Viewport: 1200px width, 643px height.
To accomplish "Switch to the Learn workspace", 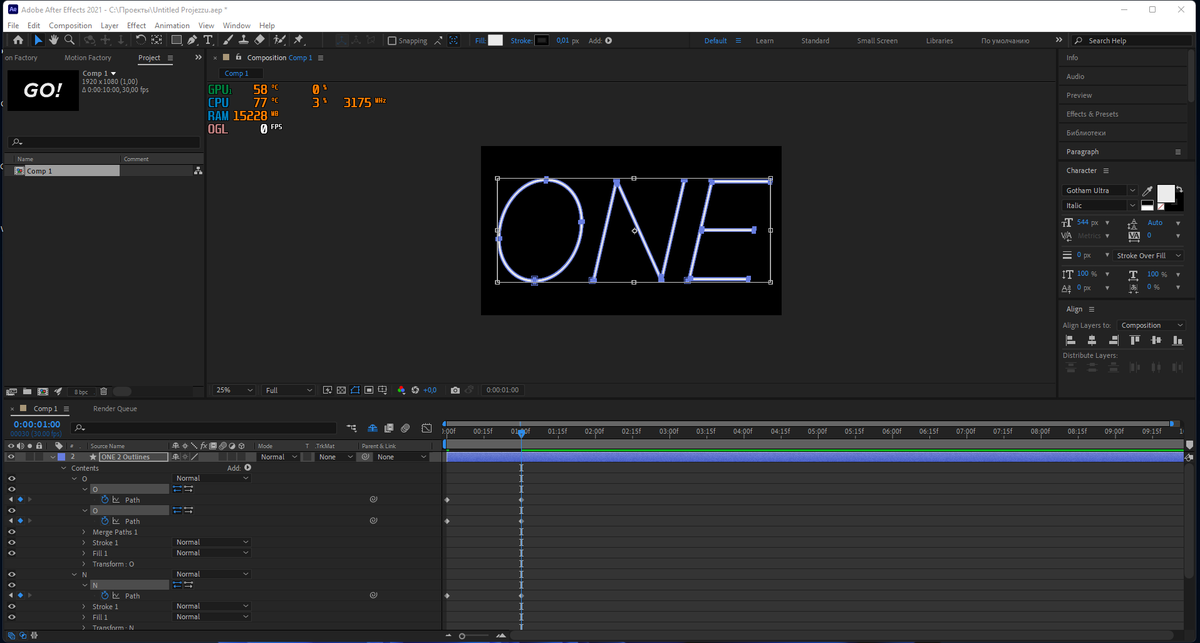I will tap(764, 41).
